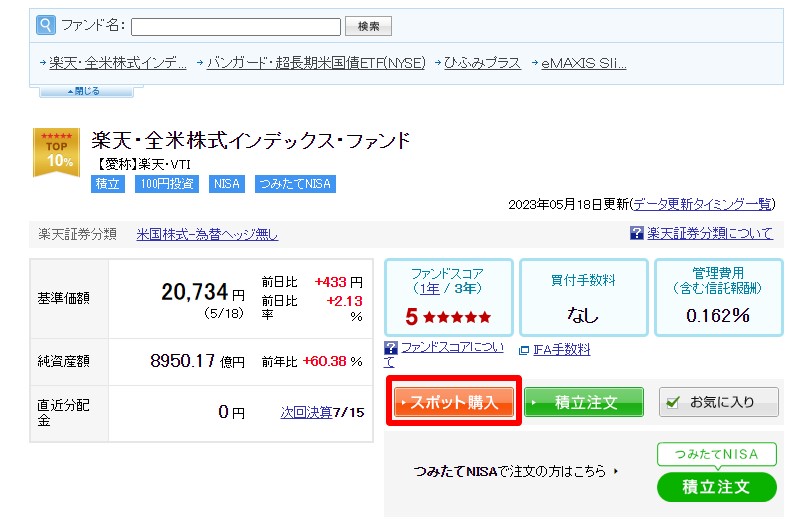Open ひふみプラス recent fund link
This screenshot has height=526, width=795.
482,63
